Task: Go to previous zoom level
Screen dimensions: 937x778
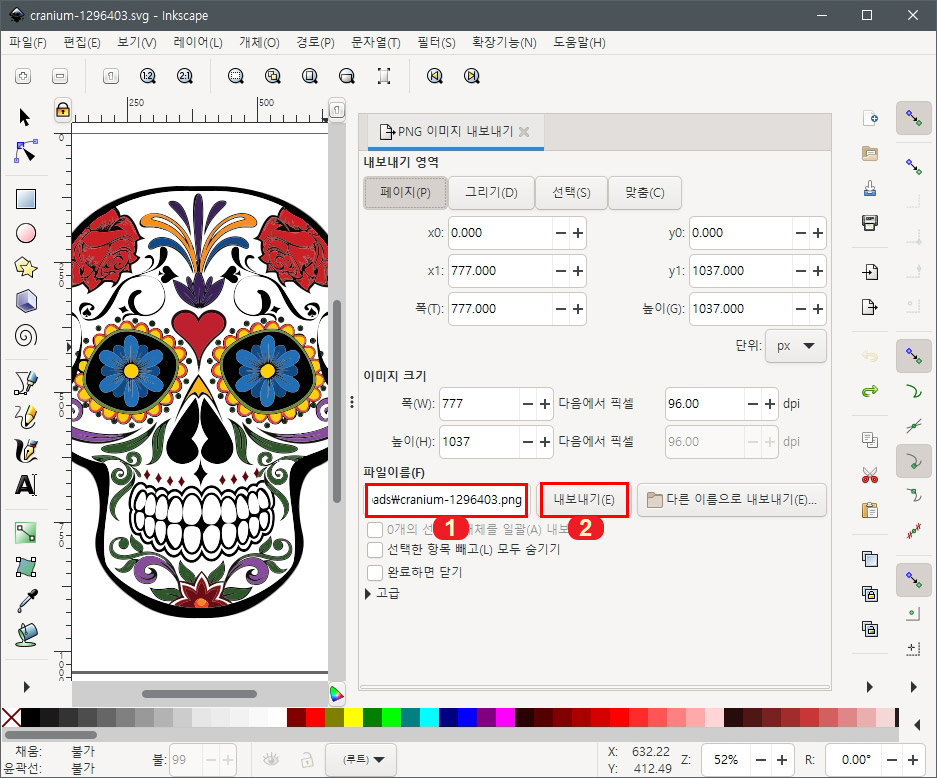Action: click(x=434, y=76)
